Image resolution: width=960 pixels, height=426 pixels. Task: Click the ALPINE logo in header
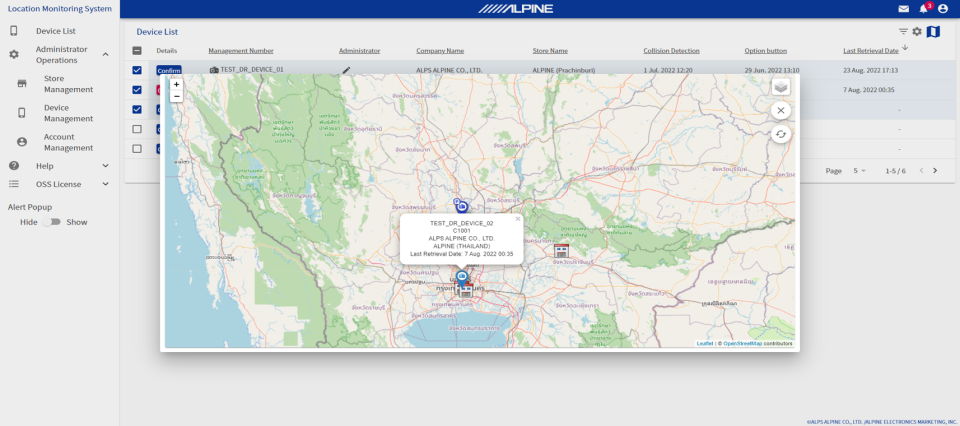tap(516, 9)
